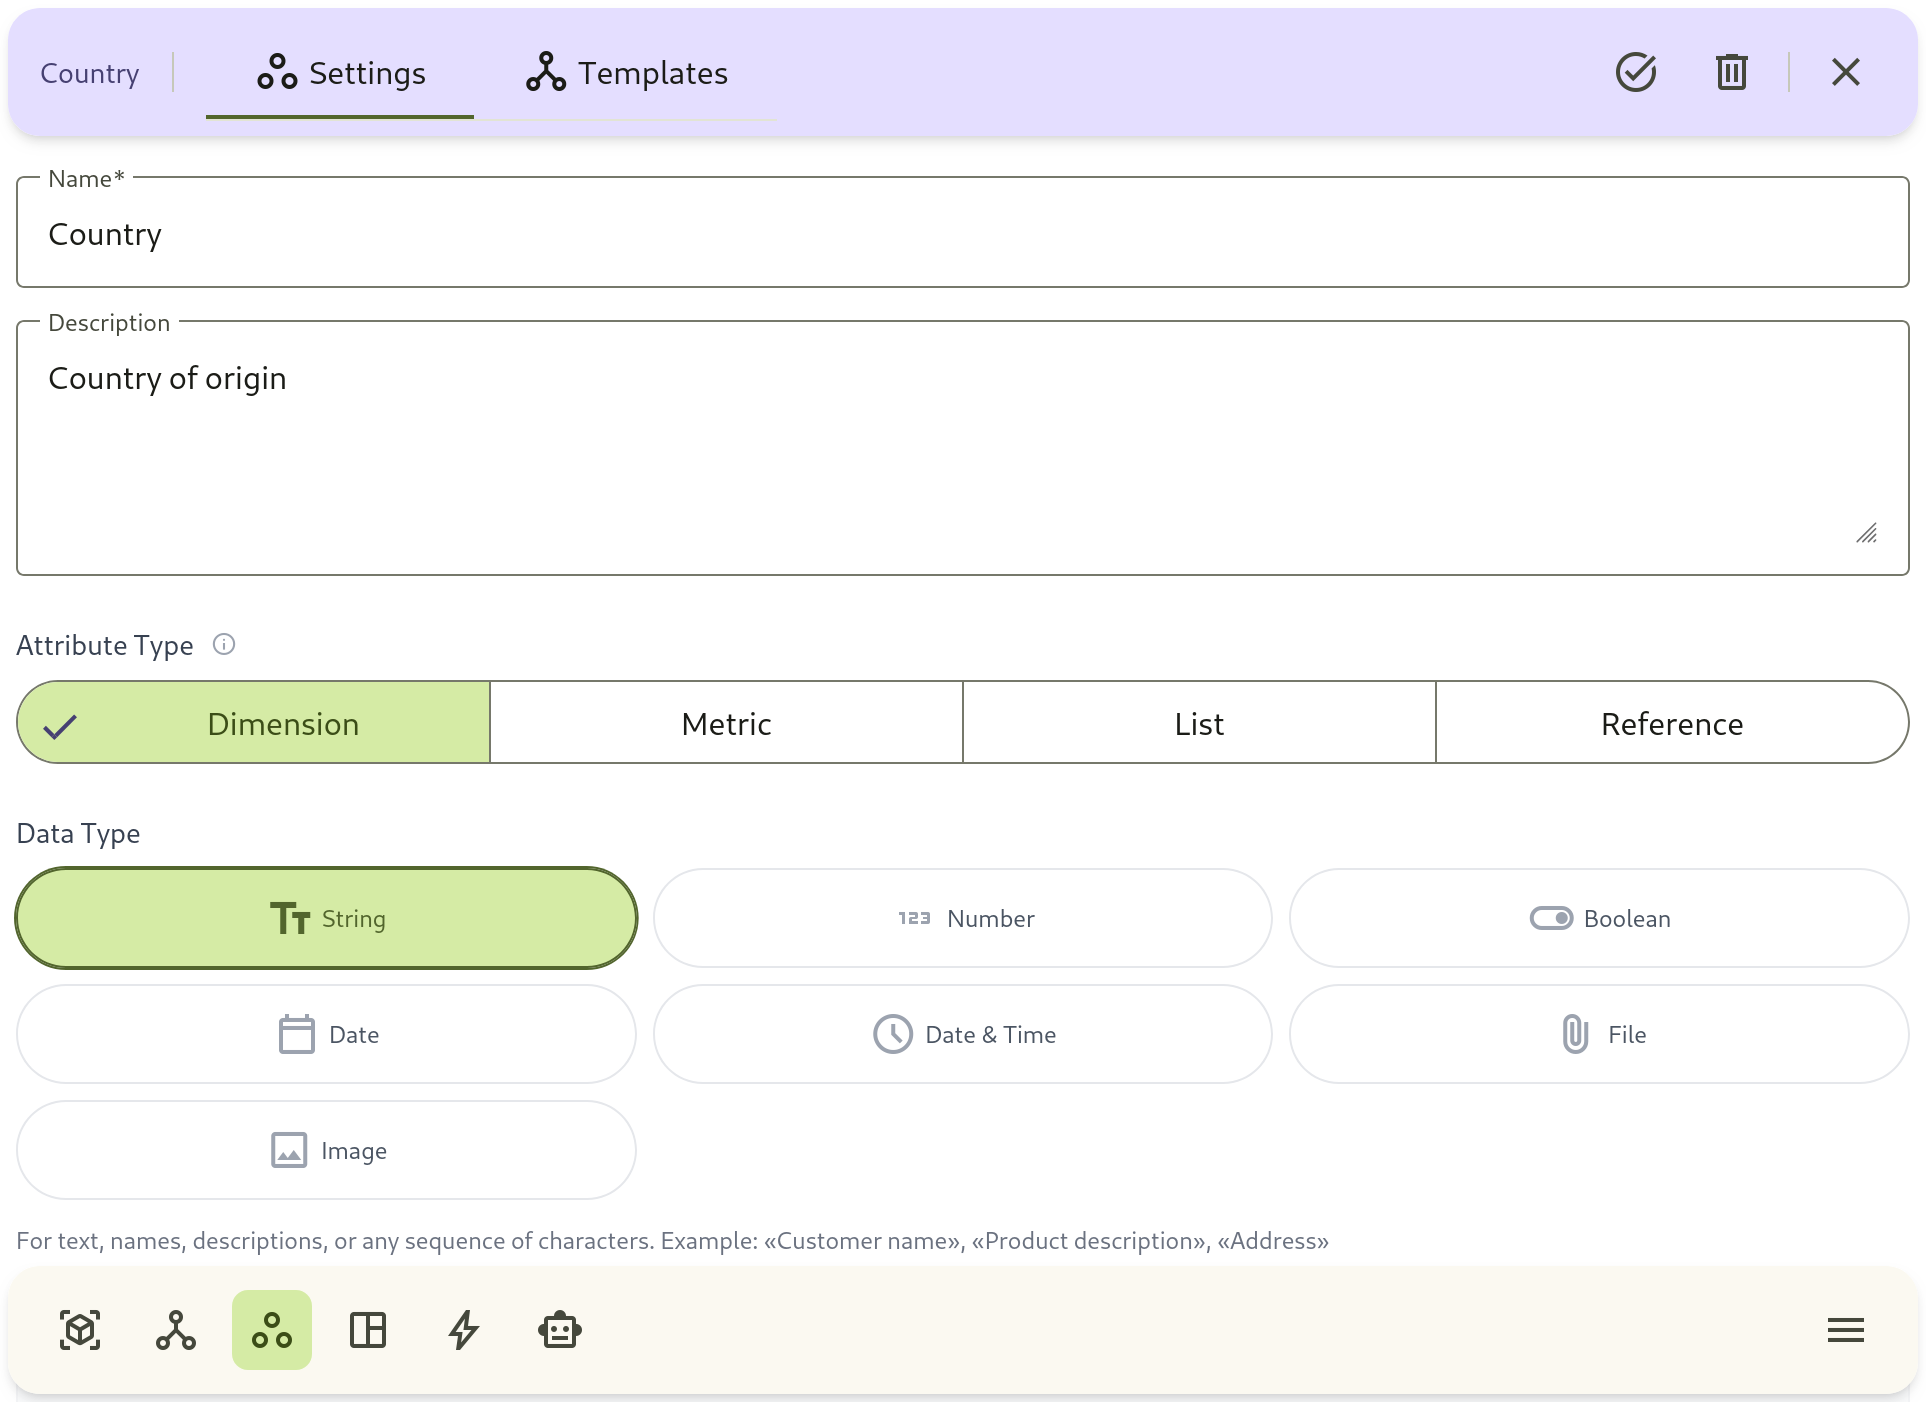
Task: Open the Settings tab
Action: pyautogui.click(x=340, y=72)
